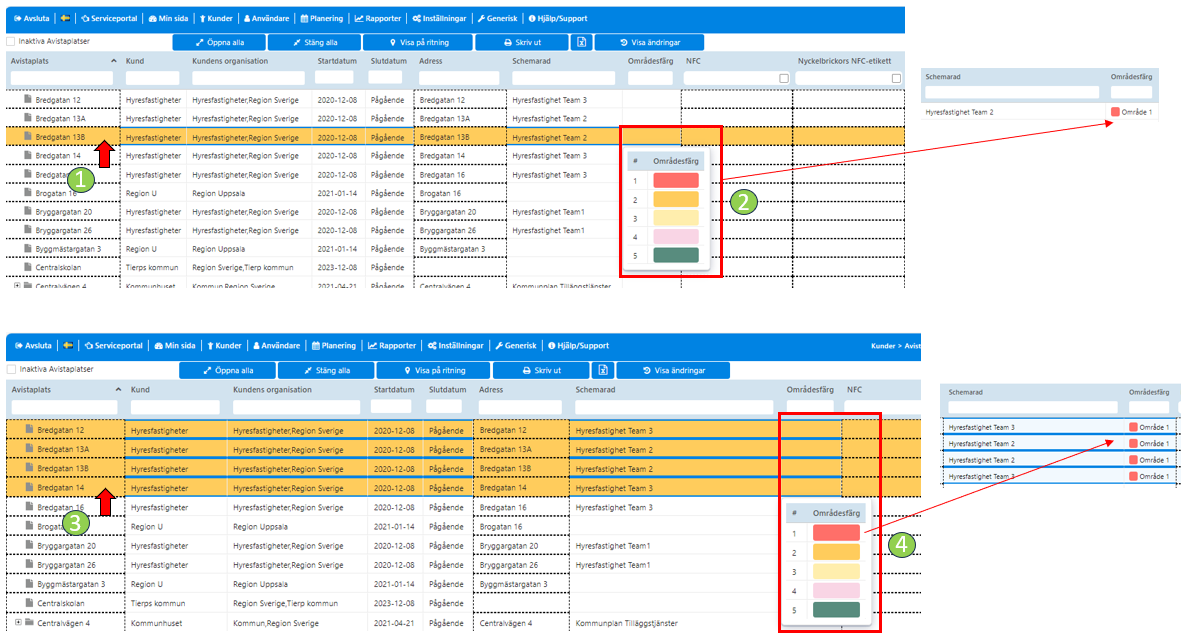Open Inställningar gears in the lower menu bar

(456, 346)
